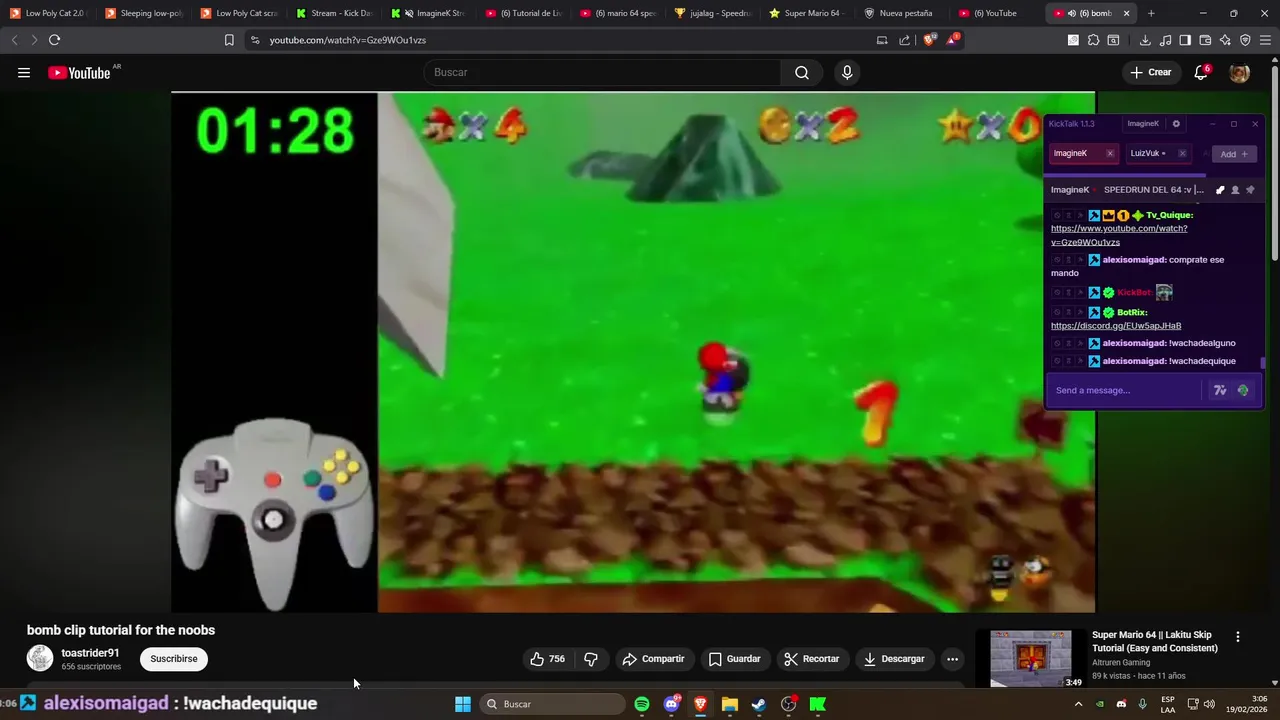Screen dimensions: 1280x720
Task: Open the discord.gg link from BotRix
Action: tap(1116, 326)
